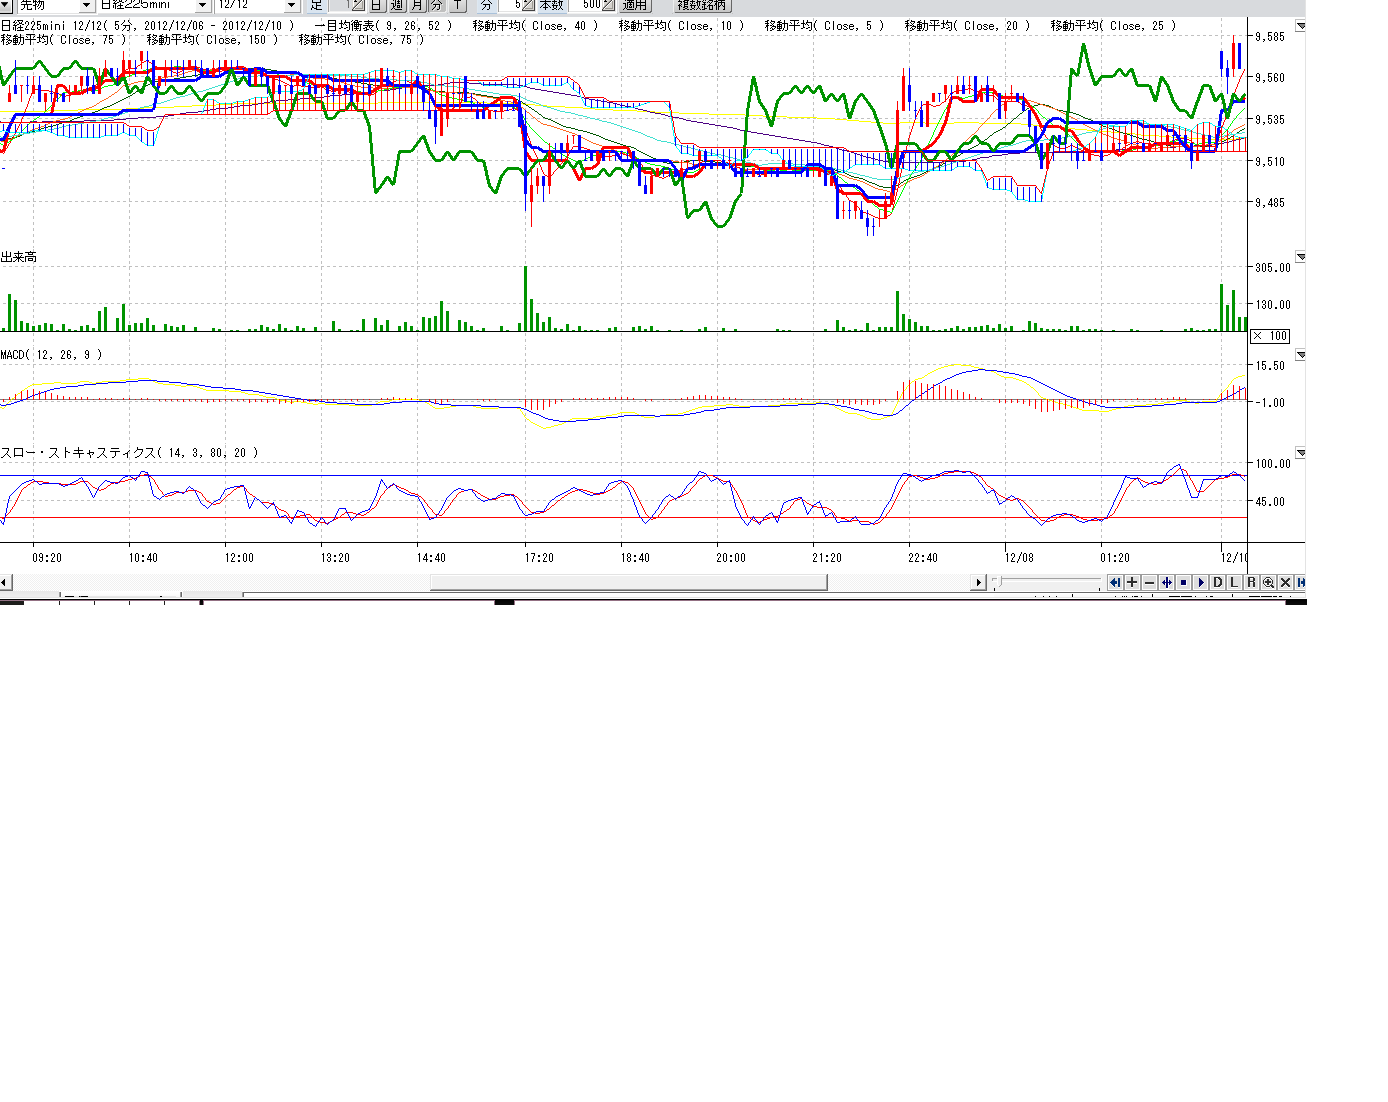Click the D button in chart toolbar
Screen dimensions: 1388x1102
tap(1217, 583)
